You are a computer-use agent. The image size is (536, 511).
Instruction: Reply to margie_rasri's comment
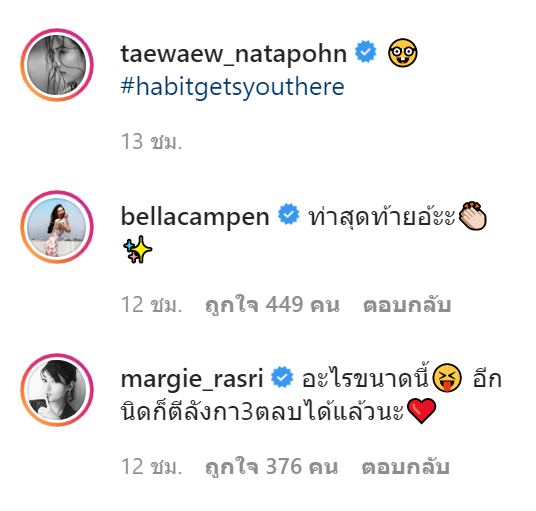pos(405,467)
